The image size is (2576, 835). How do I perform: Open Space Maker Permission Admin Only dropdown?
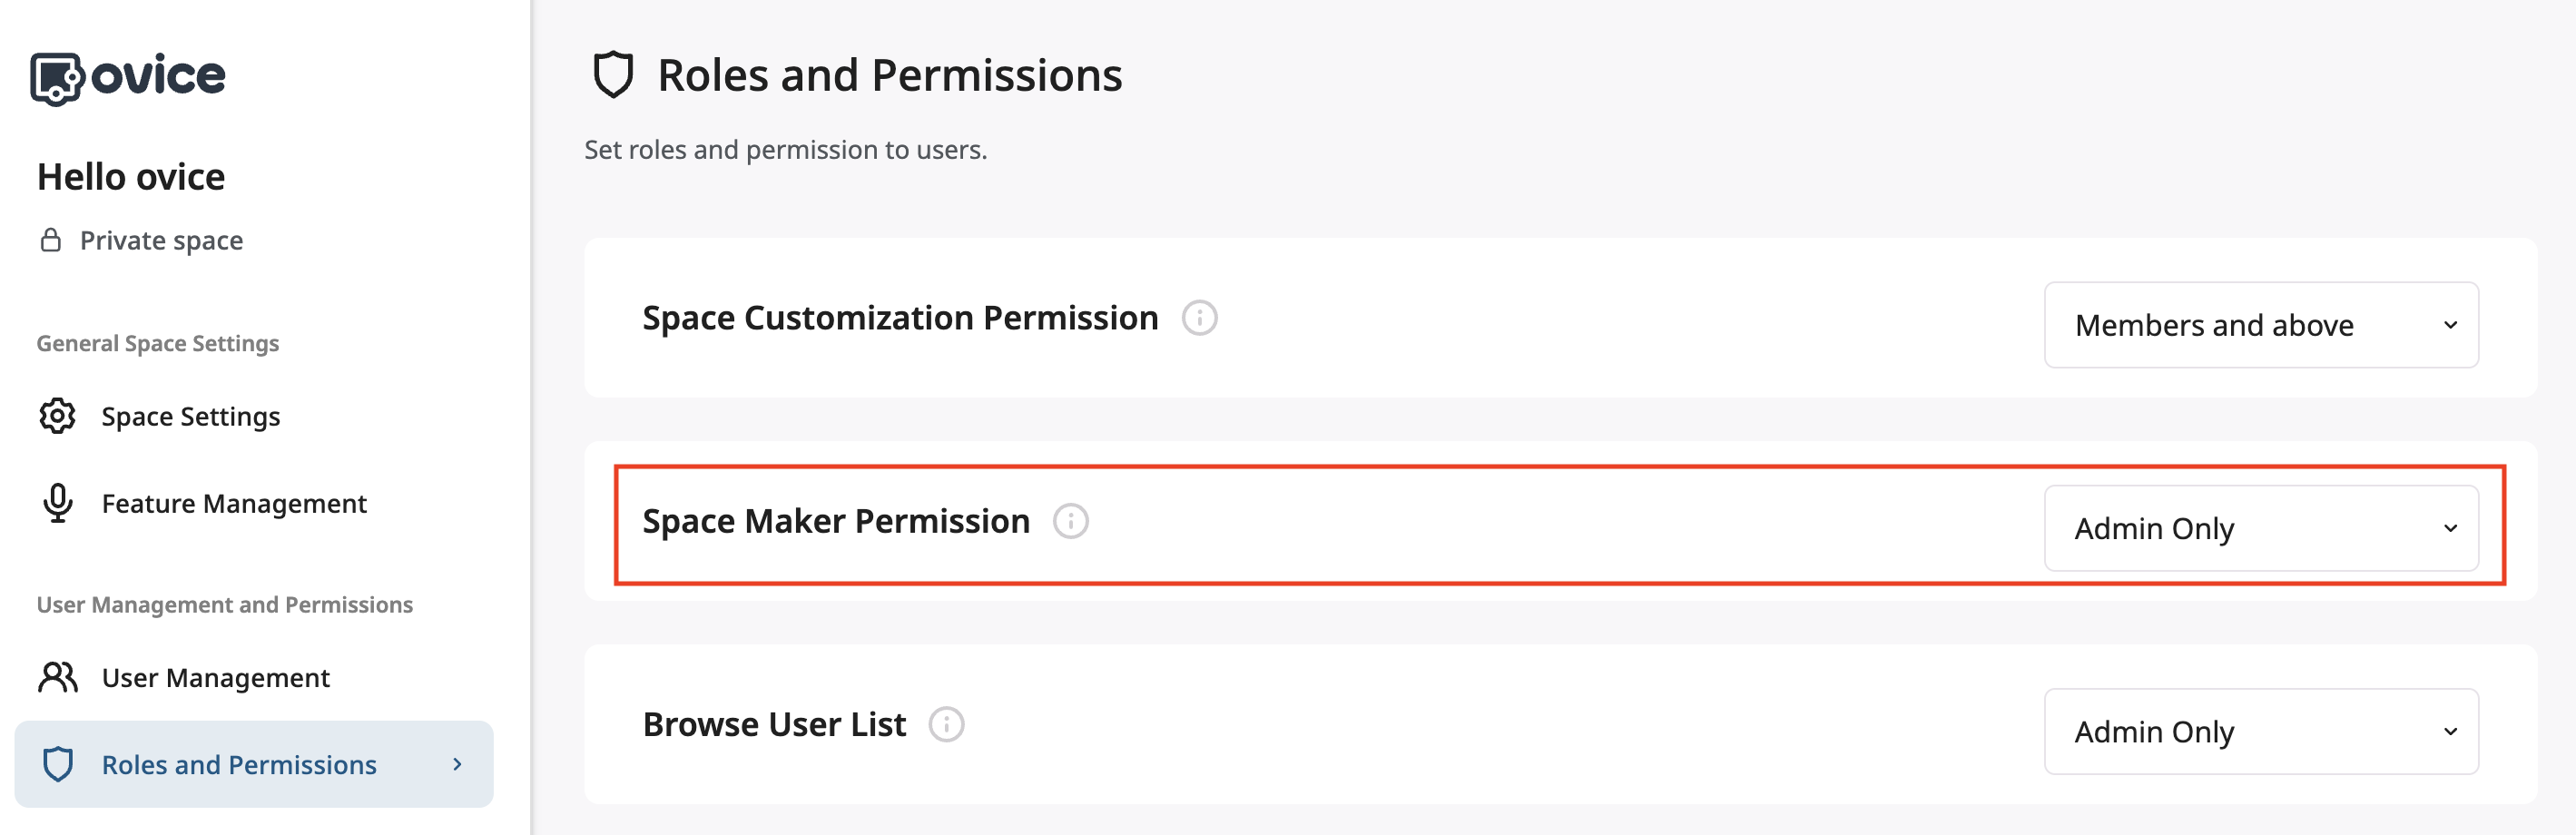click(x=2260, y=528)
